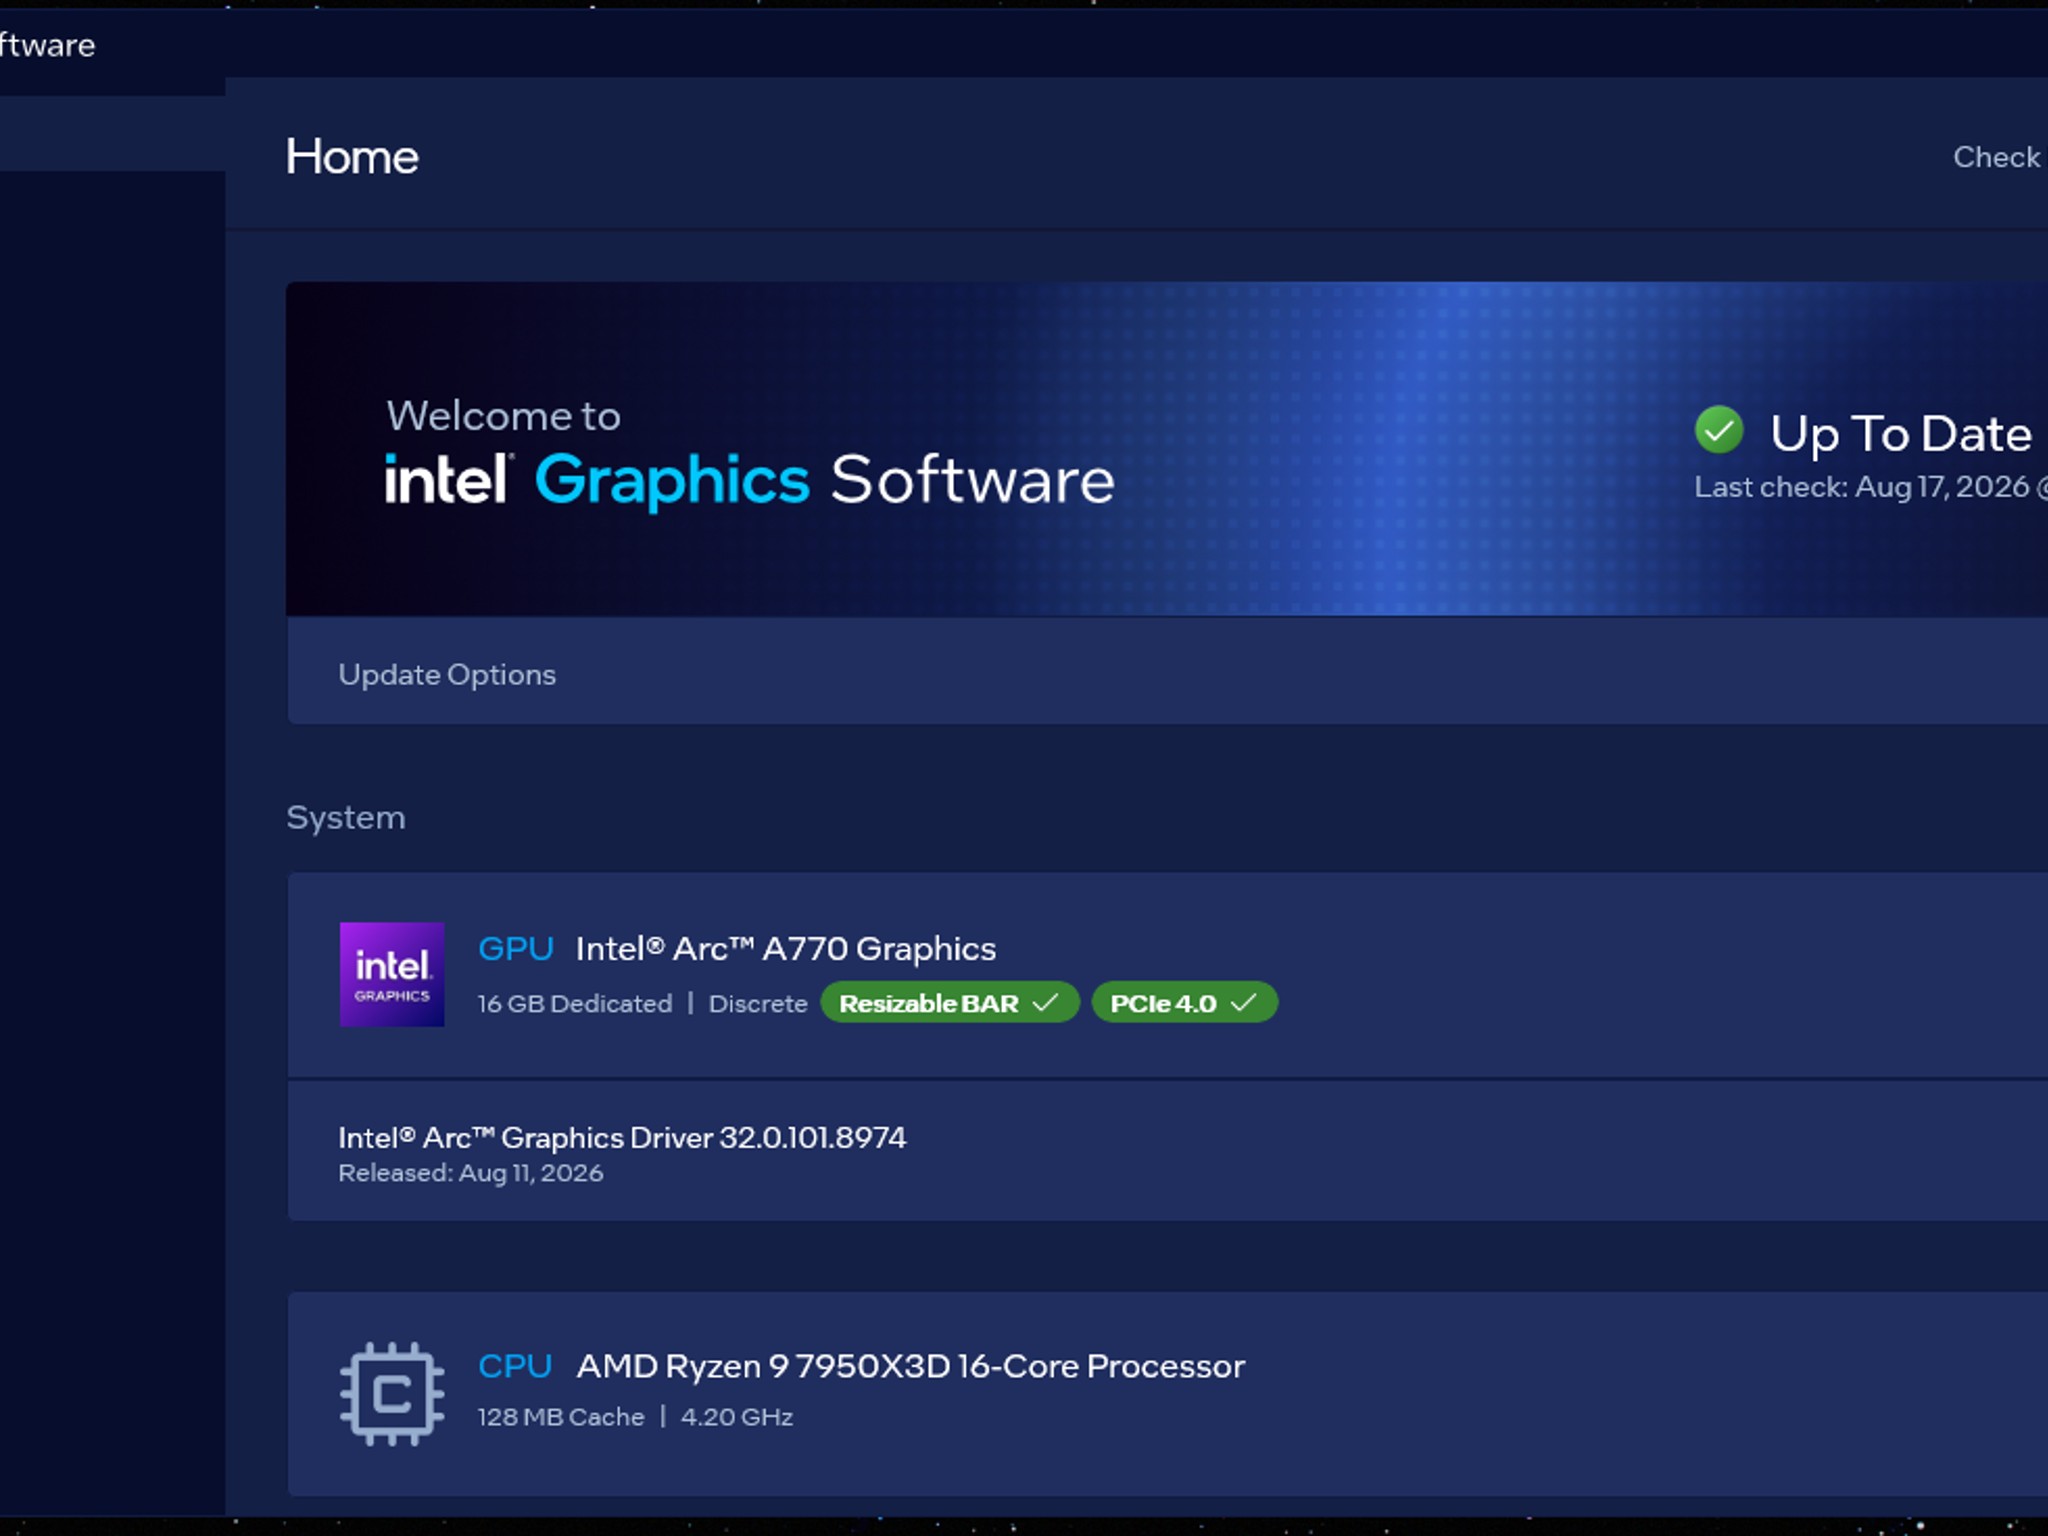Click the Home page heading
Image resolution: width=2048 pixels, height=1536 pixels.
352,157
